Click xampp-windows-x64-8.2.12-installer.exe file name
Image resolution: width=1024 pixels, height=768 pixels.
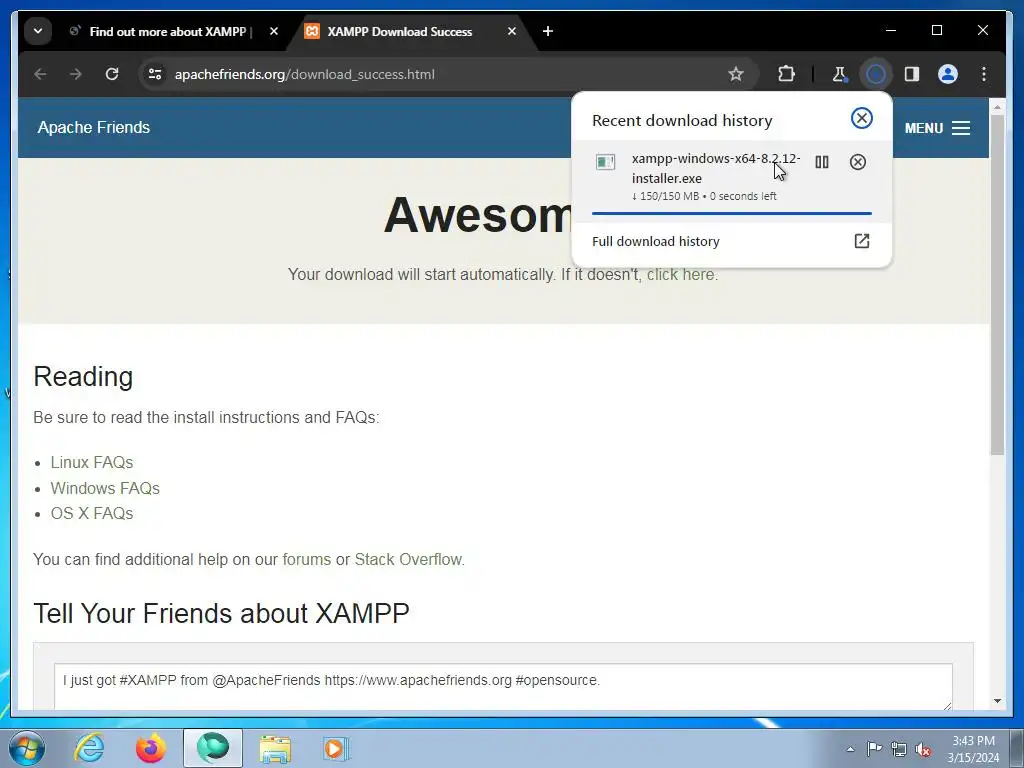point(716,168)
